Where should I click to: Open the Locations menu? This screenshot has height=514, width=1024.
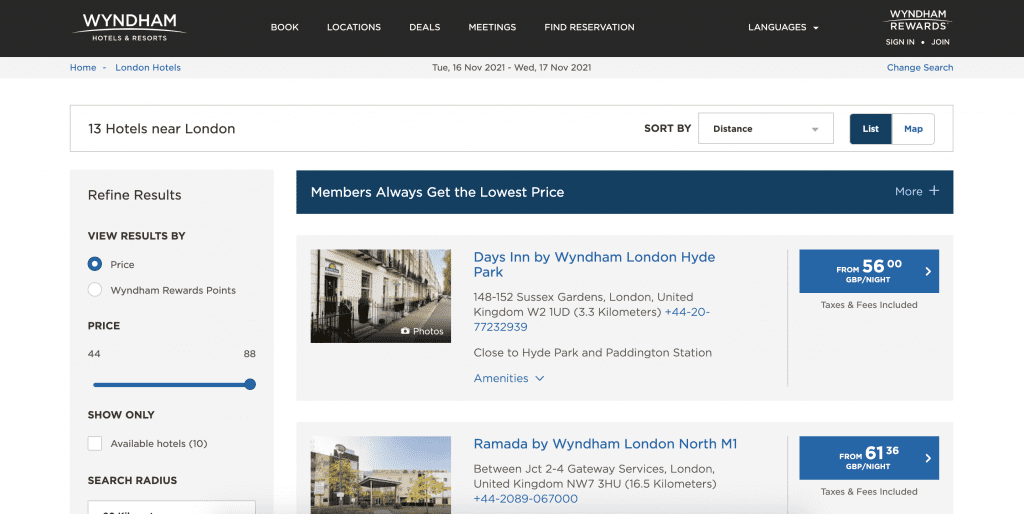[x=354, y=27]
